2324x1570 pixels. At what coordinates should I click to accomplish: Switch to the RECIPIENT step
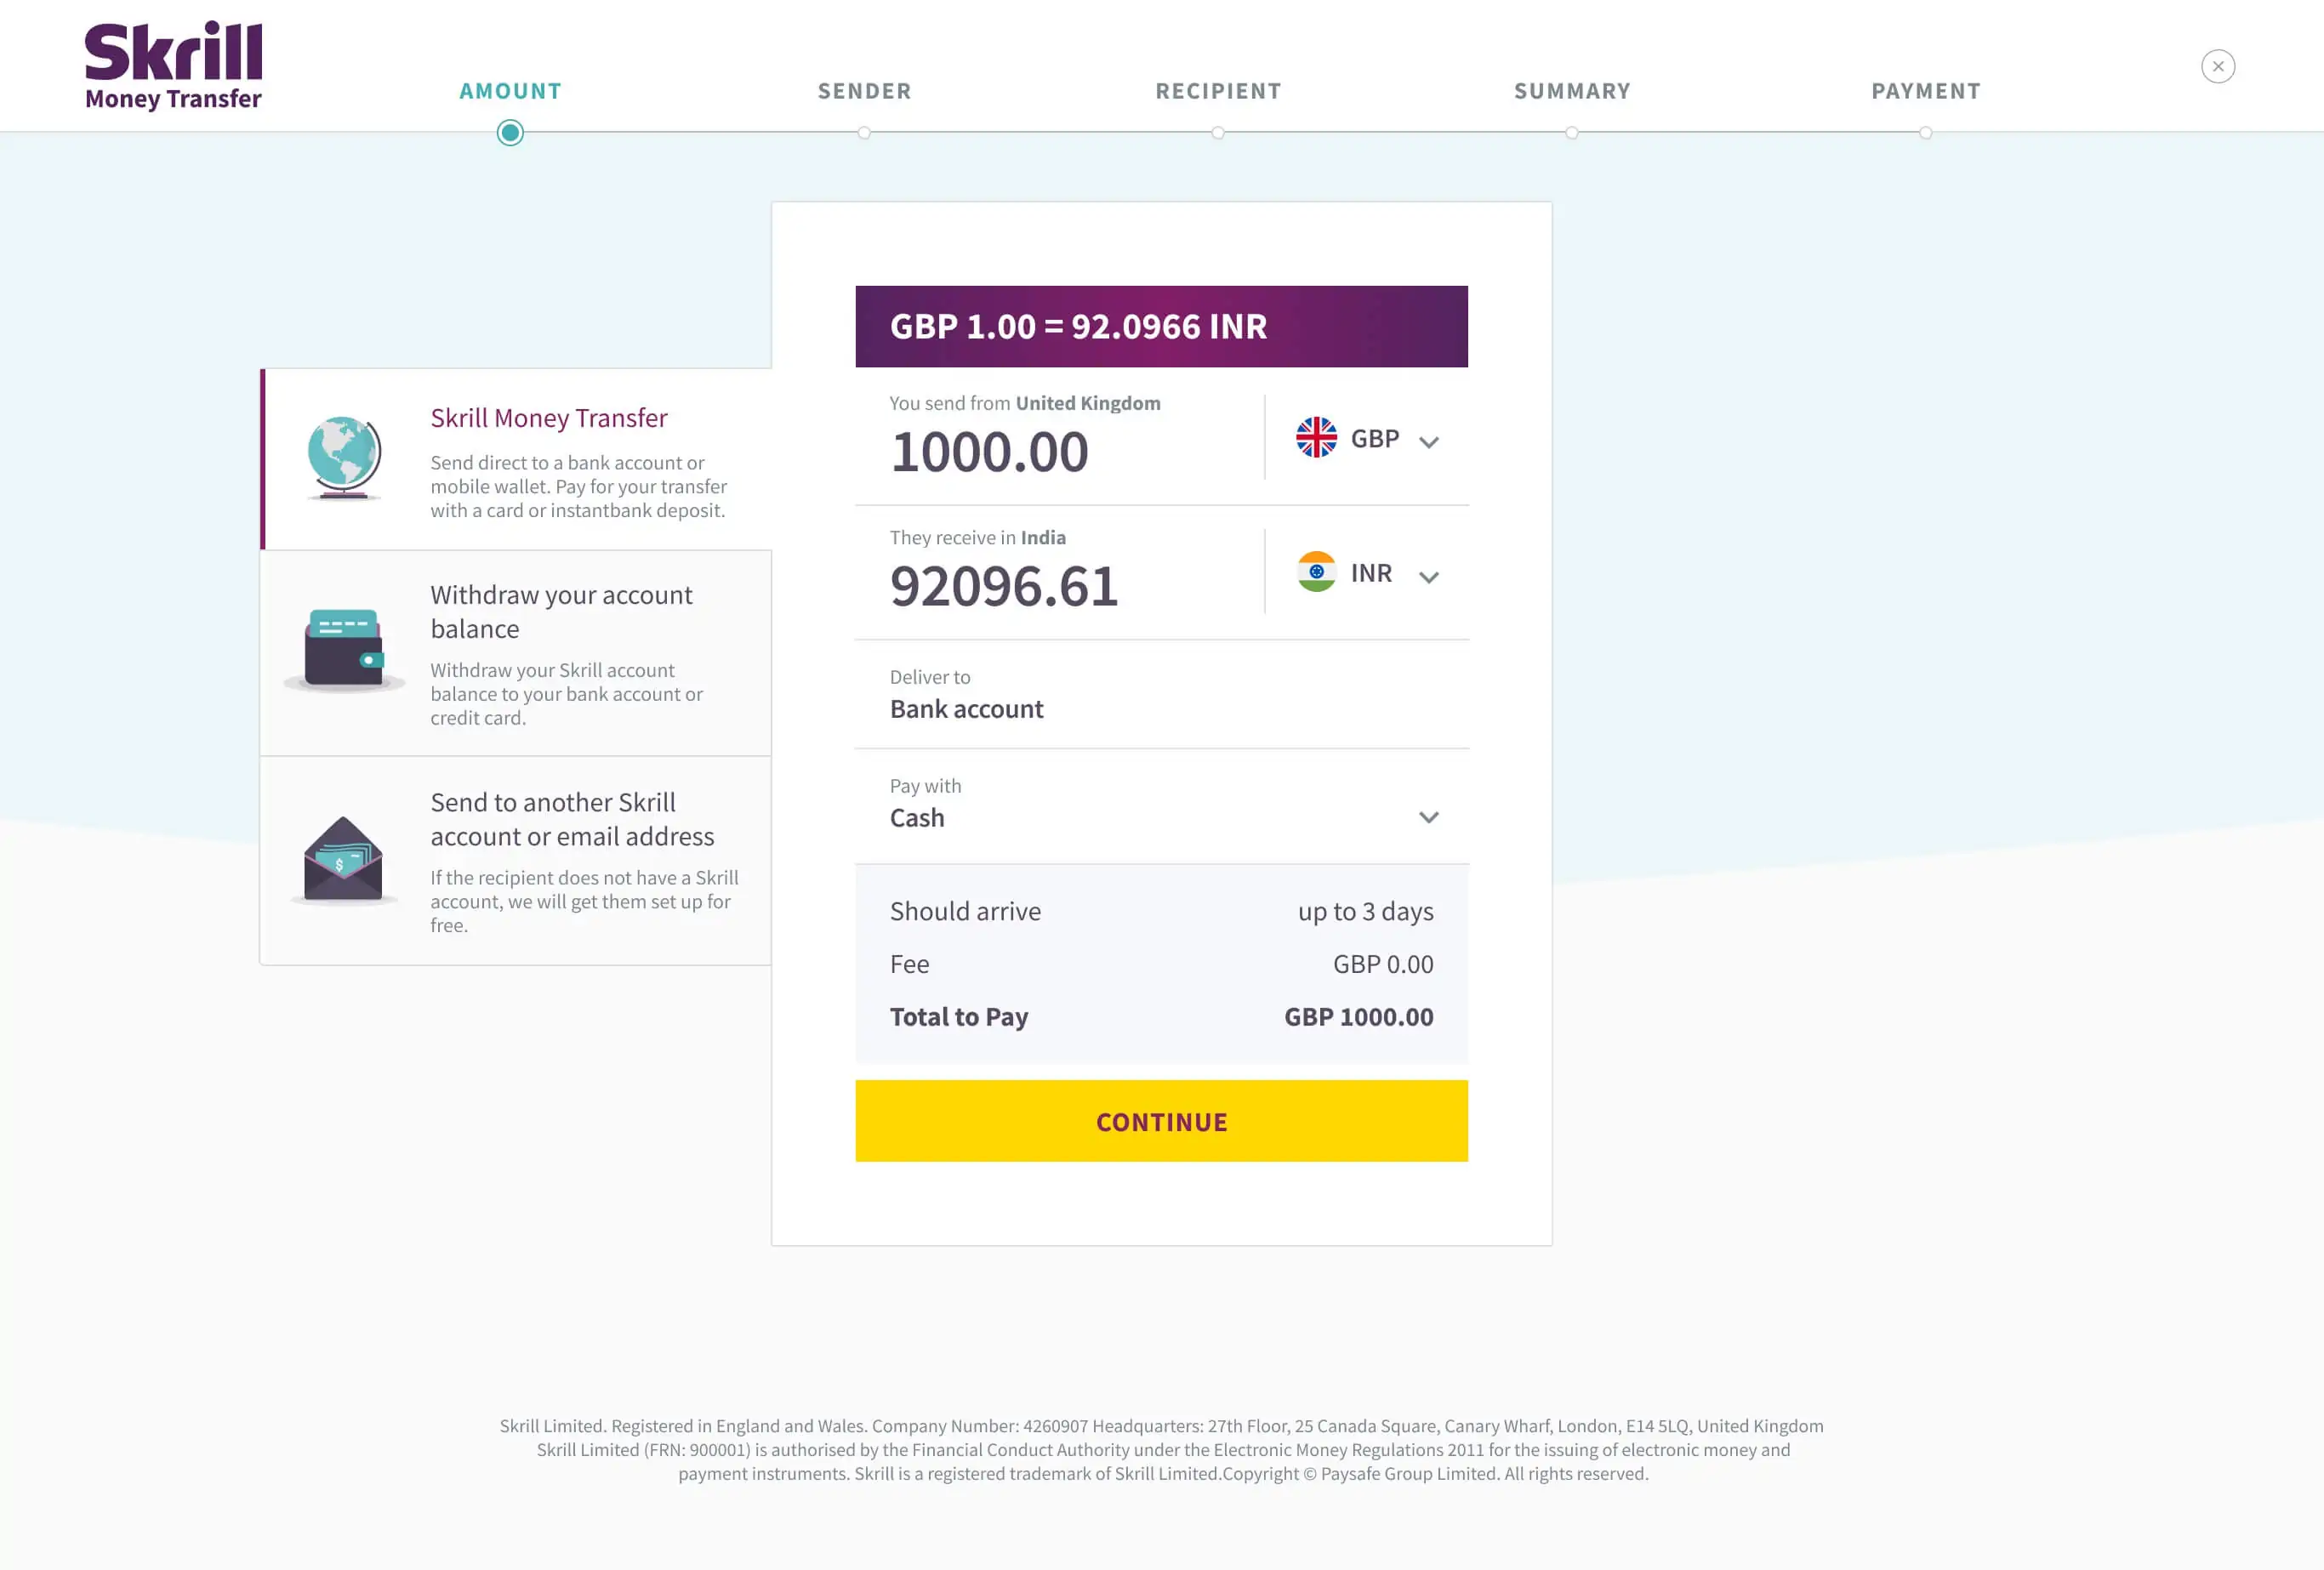1218,90
